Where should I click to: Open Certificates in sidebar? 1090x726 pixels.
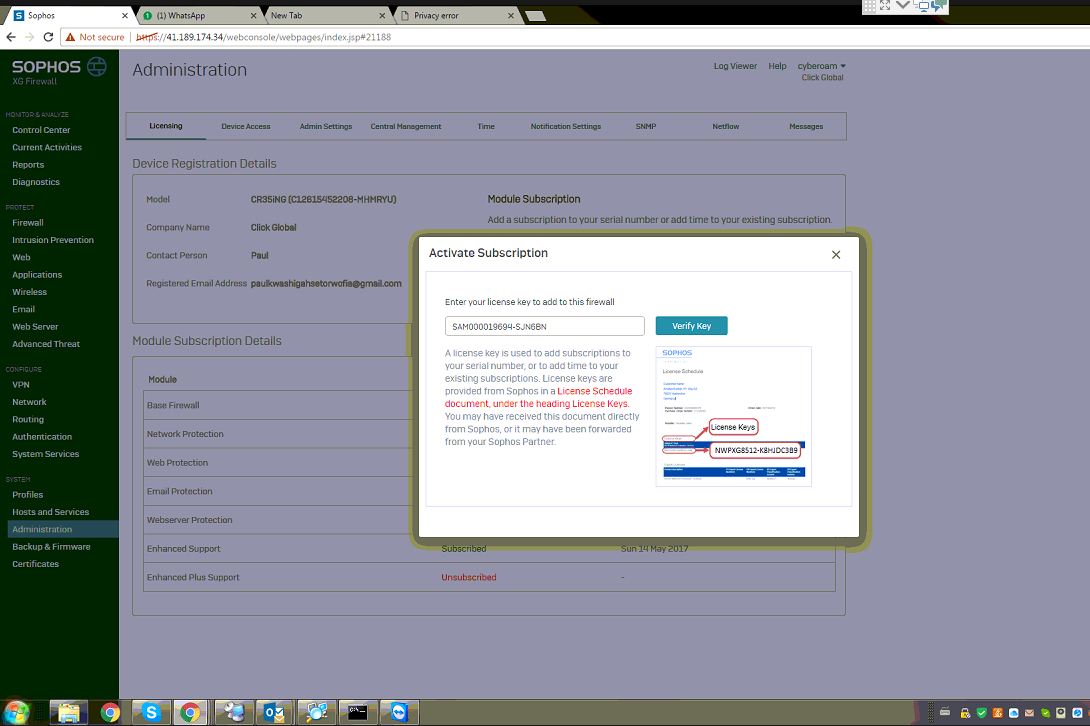(x=35, y=564)
